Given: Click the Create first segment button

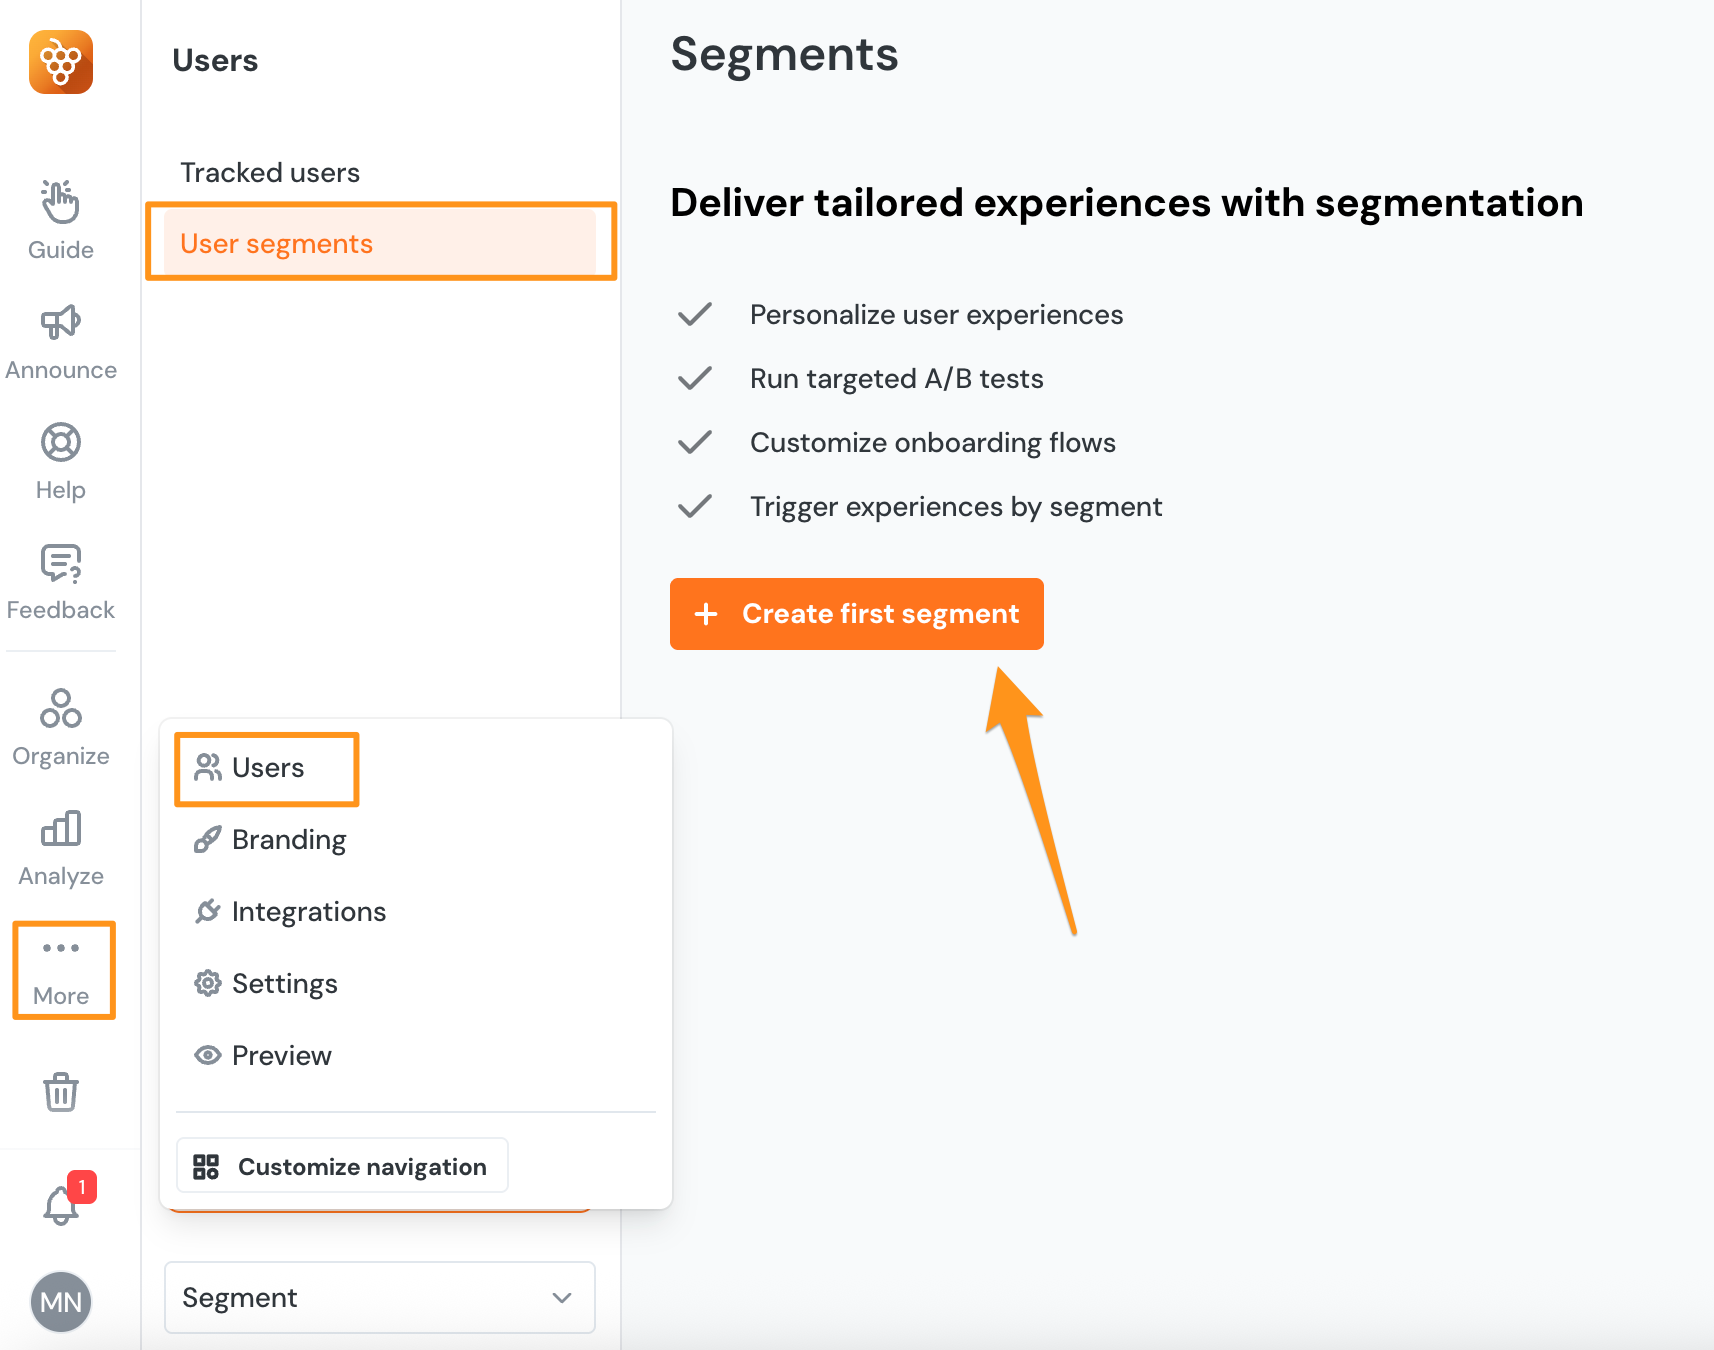Looking at the screenshot, I should point(856,613).
